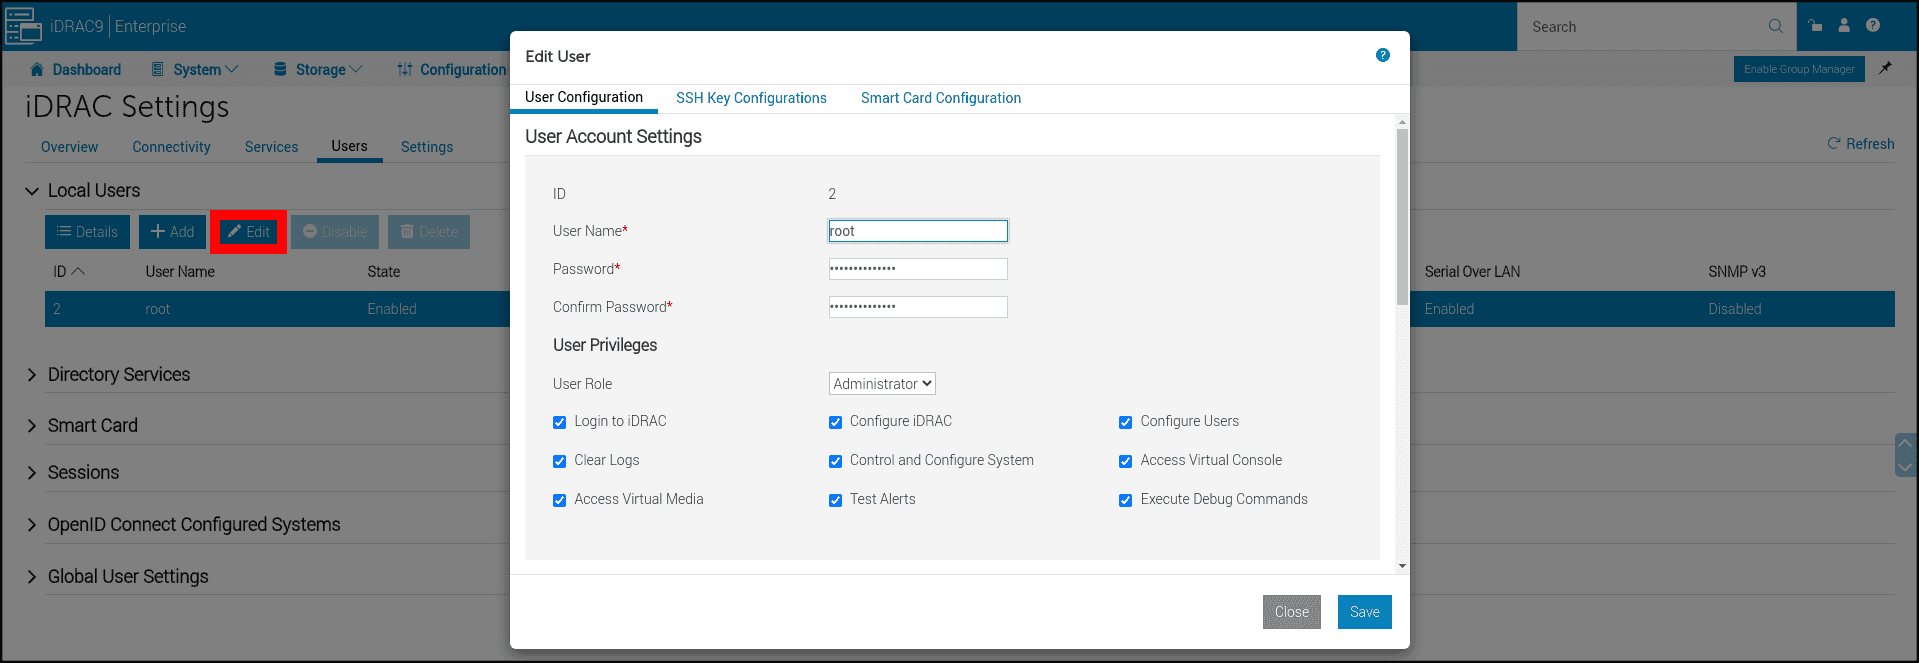This screenshot has width=1919, height=663.
Task: Select the User Configuration tab
Action: point(584,97)
